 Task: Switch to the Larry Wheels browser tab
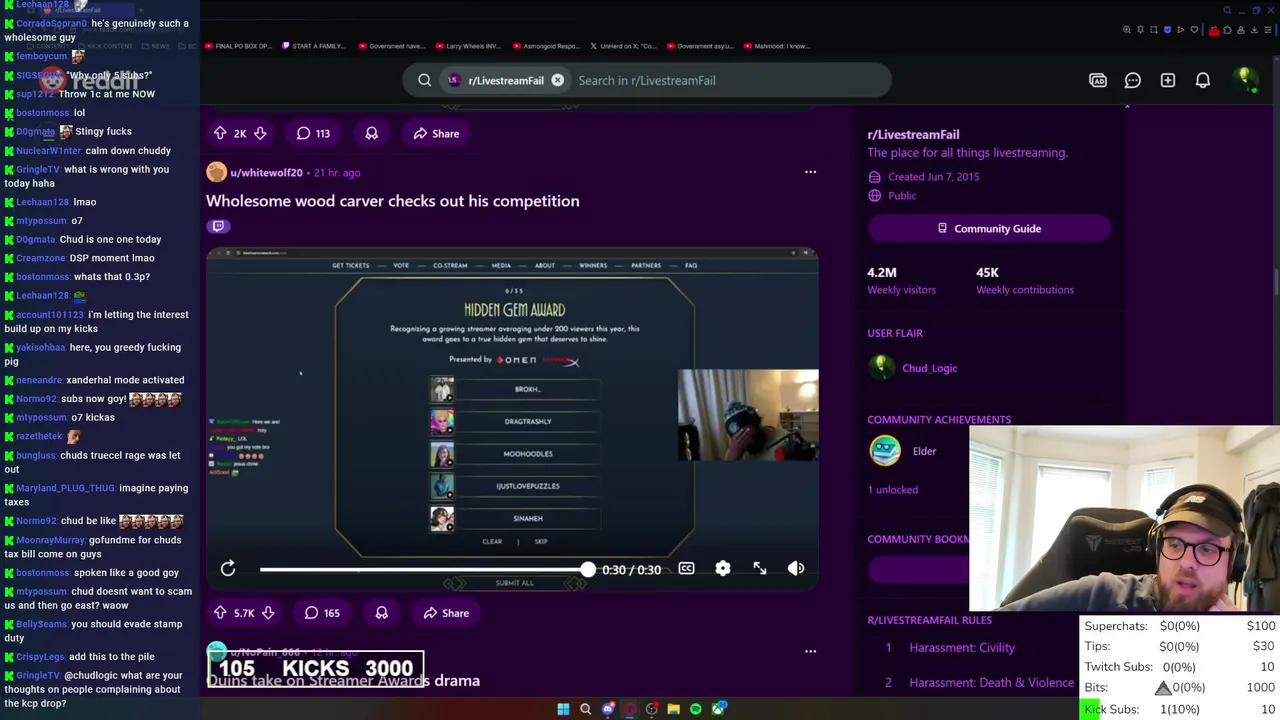pos(468,46)
